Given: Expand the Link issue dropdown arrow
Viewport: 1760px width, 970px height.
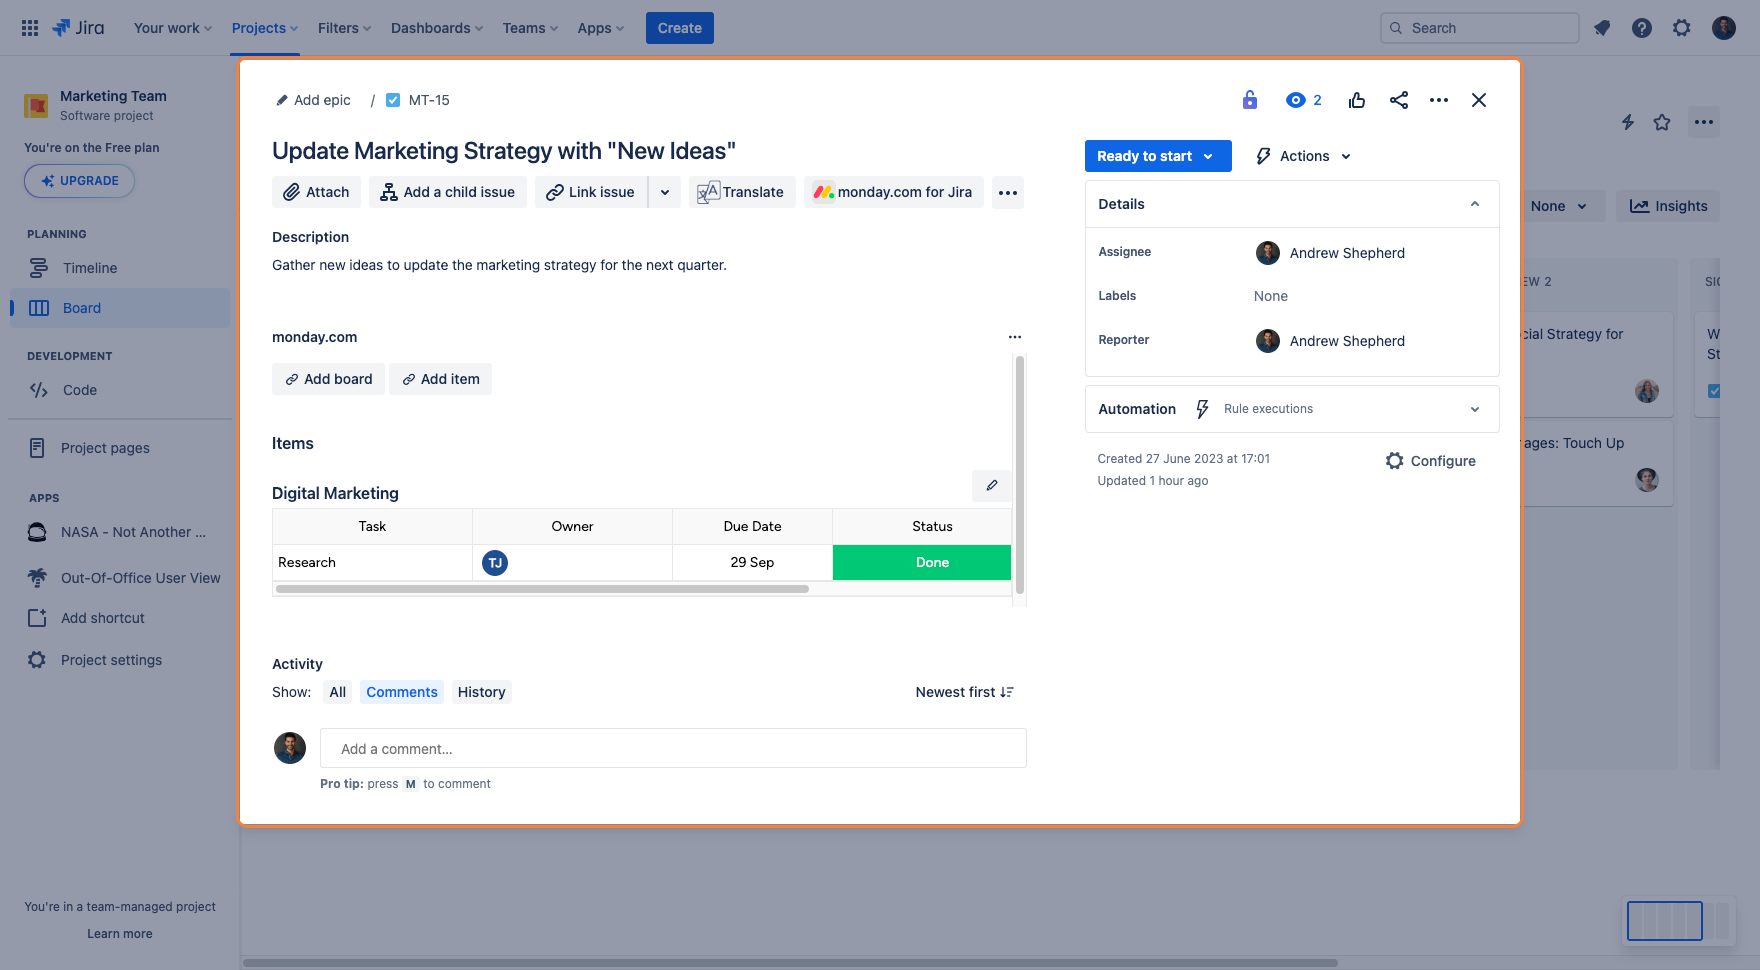Looking at the screenshot, I should pyautogui.click(x=665, y=192).
